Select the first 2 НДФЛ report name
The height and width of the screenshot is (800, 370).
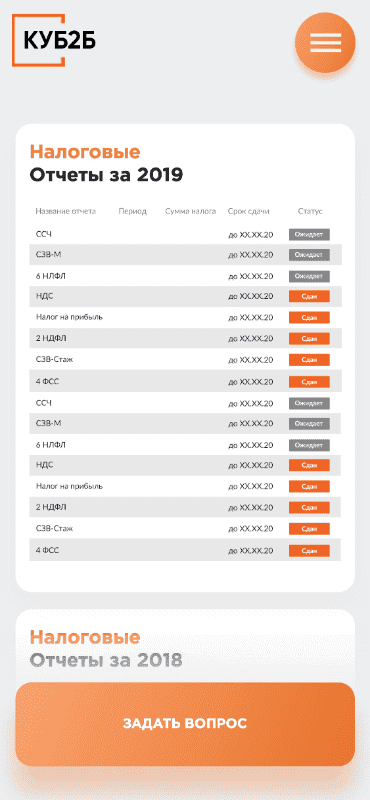click(51, 339)
